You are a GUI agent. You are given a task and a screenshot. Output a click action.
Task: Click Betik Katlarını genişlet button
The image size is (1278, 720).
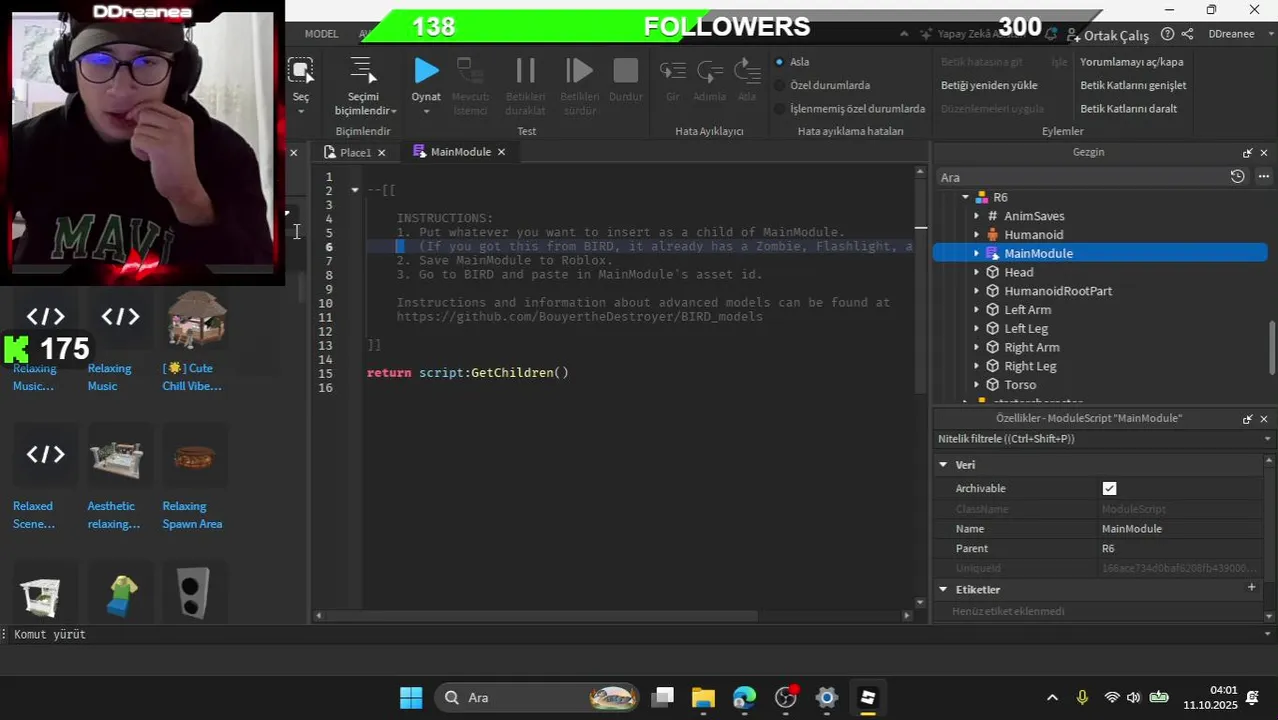pyautogui.click(x=1133, y=86)
